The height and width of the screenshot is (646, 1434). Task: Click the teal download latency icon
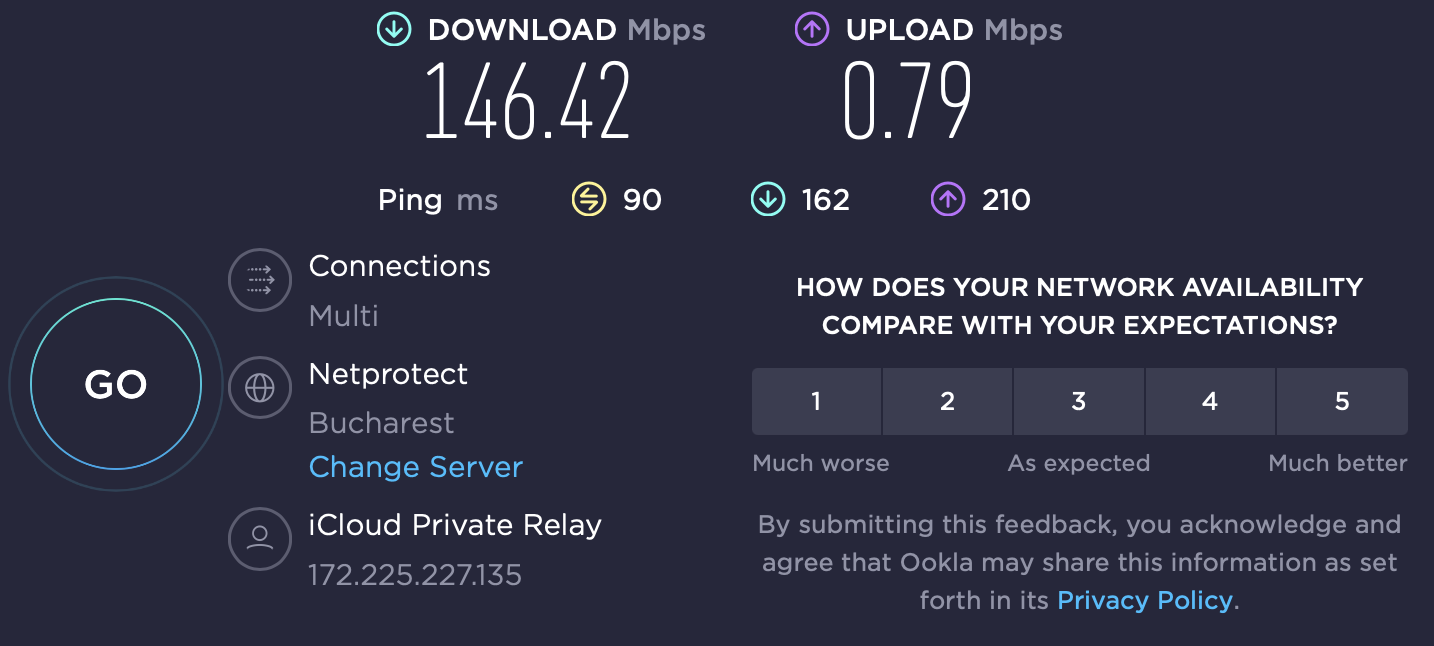[767, 200]
